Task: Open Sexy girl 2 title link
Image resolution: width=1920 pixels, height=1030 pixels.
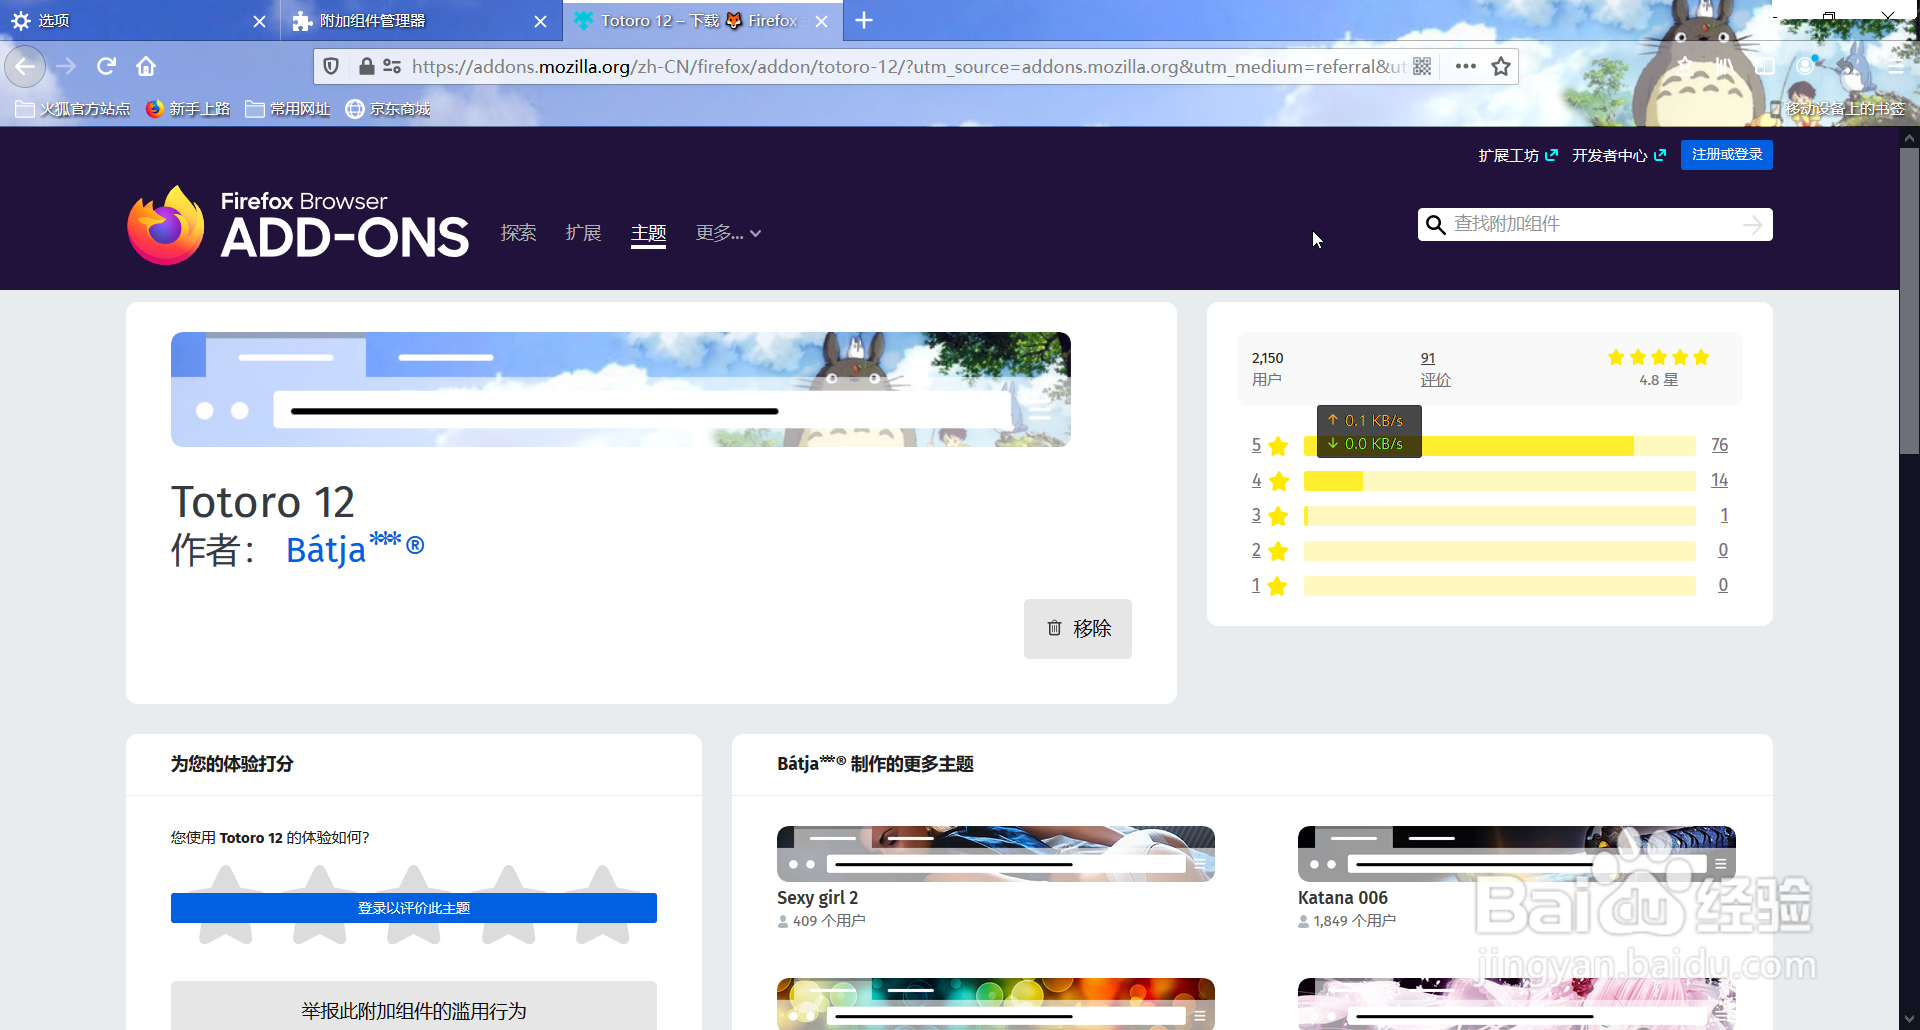Action: [817, 898]
